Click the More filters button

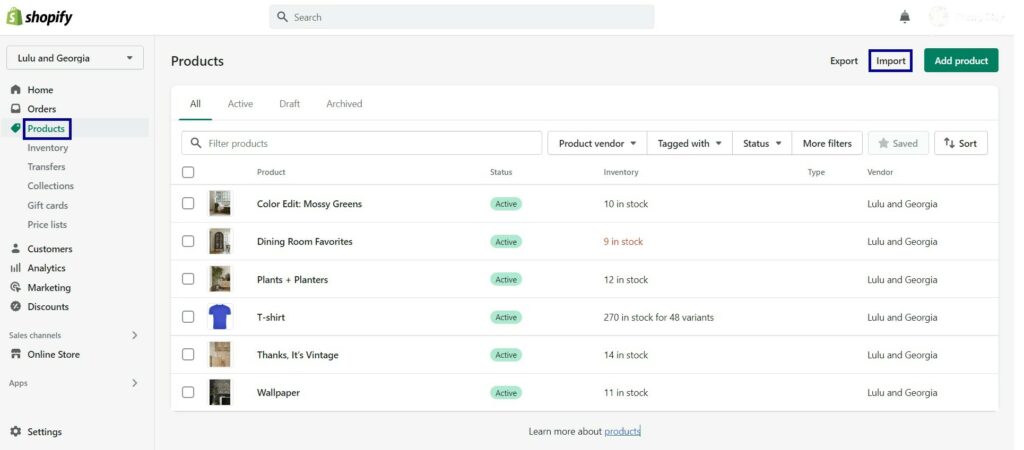[827, 143]
